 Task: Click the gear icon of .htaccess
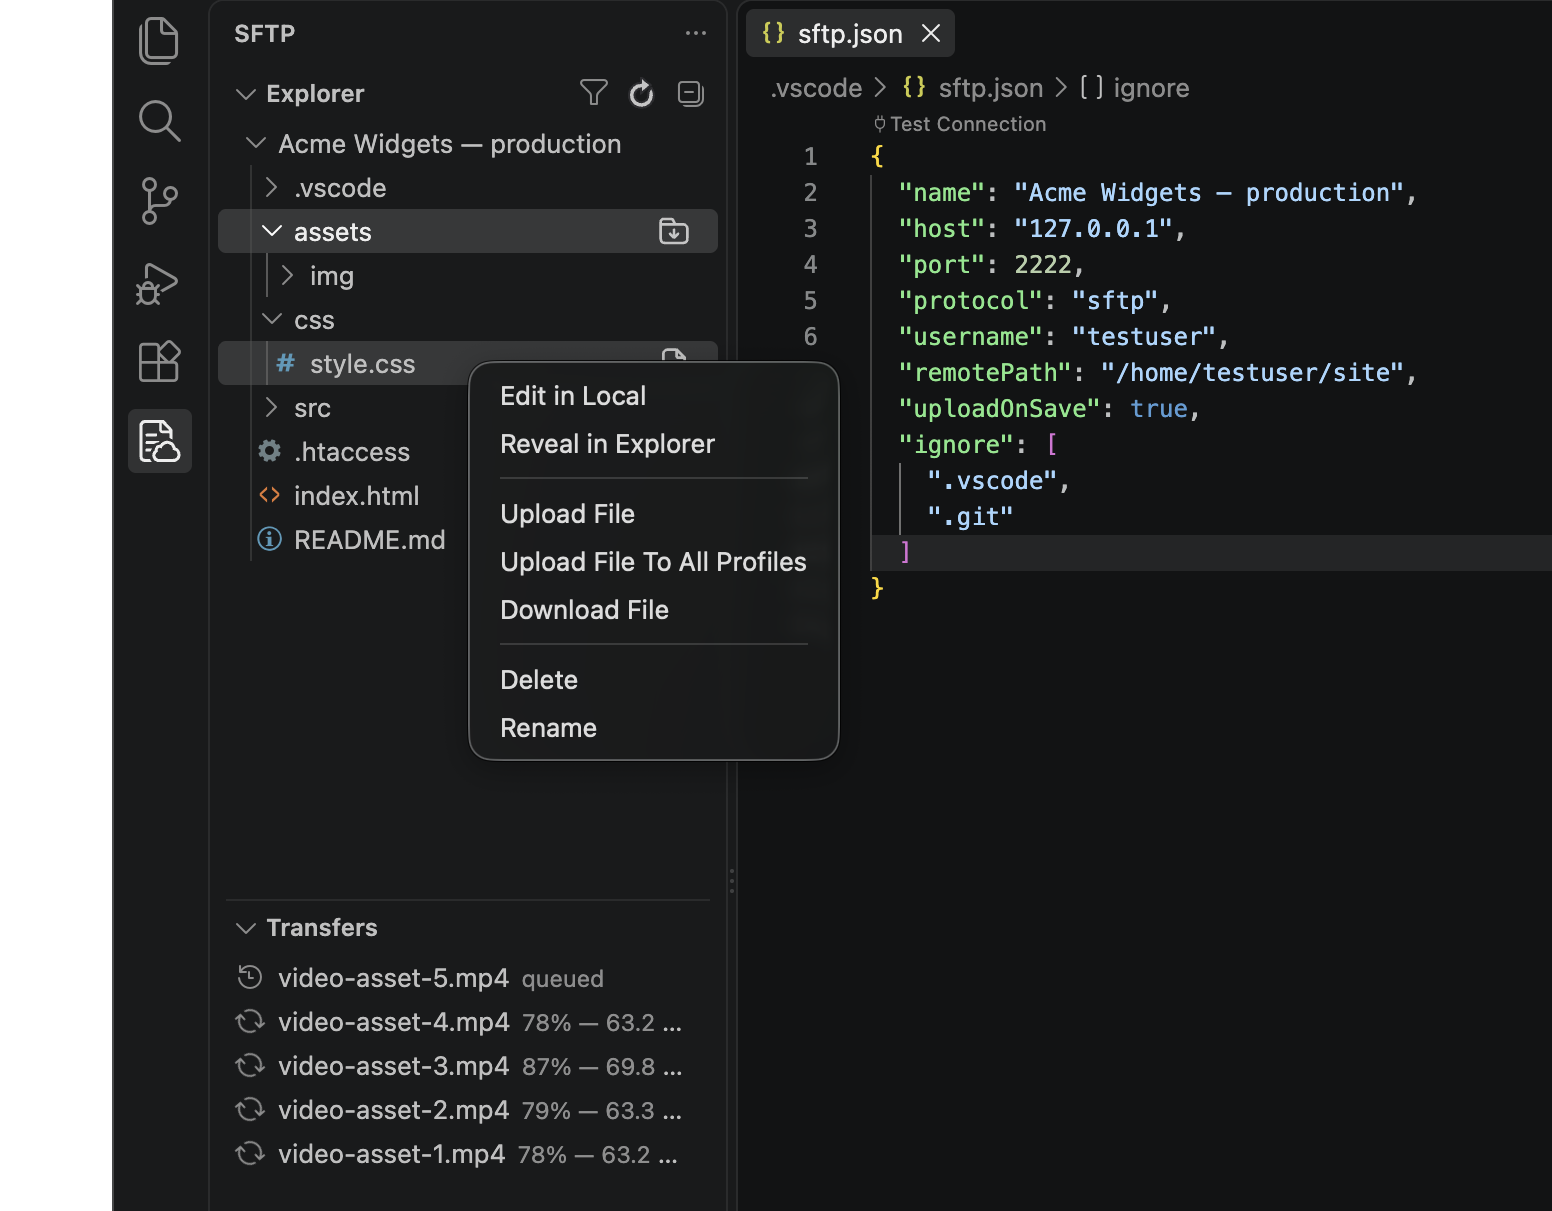click(270, 451)
